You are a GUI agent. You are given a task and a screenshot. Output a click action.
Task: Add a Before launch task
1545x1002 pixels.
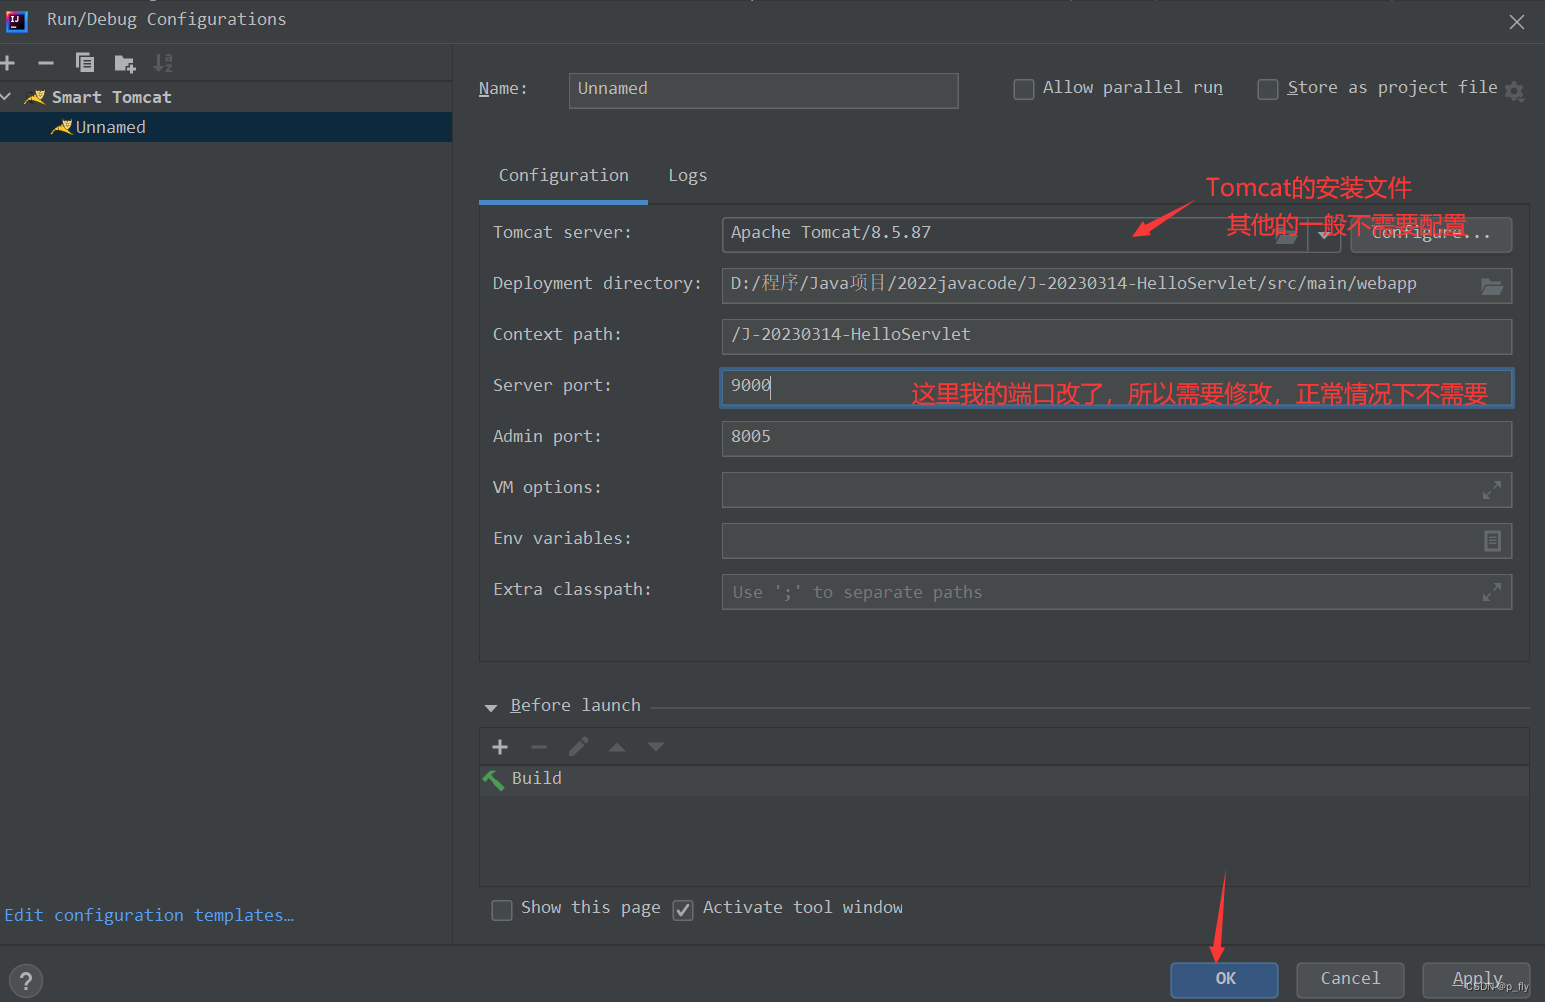[x=500, y=747]
